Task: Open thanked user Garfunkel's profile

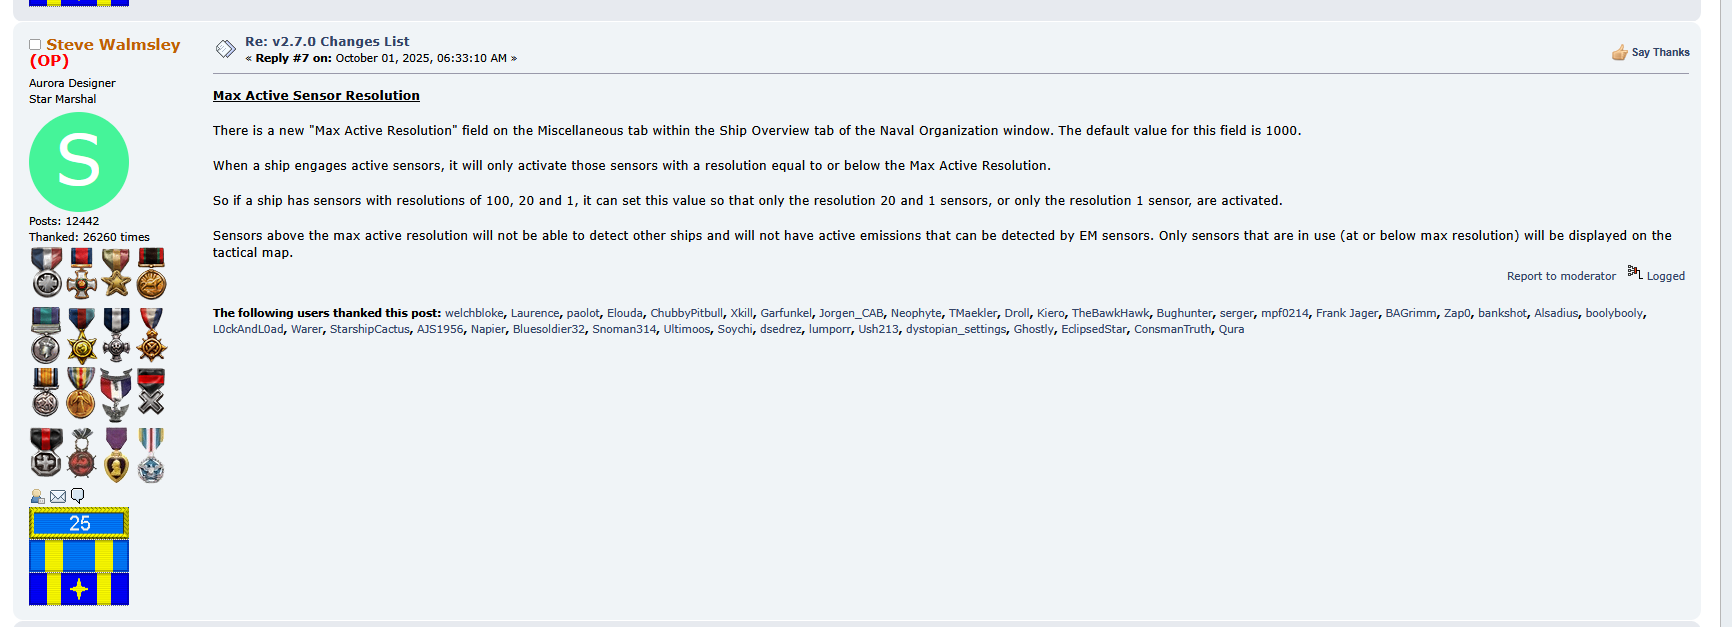Action: (786, 313)
